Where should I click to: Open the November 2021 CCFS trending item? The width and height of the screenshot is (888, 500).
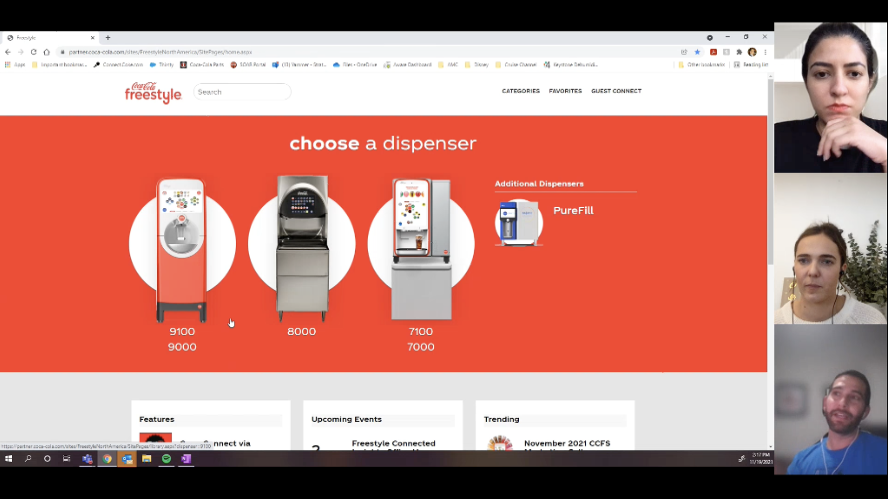click(567, 445)
